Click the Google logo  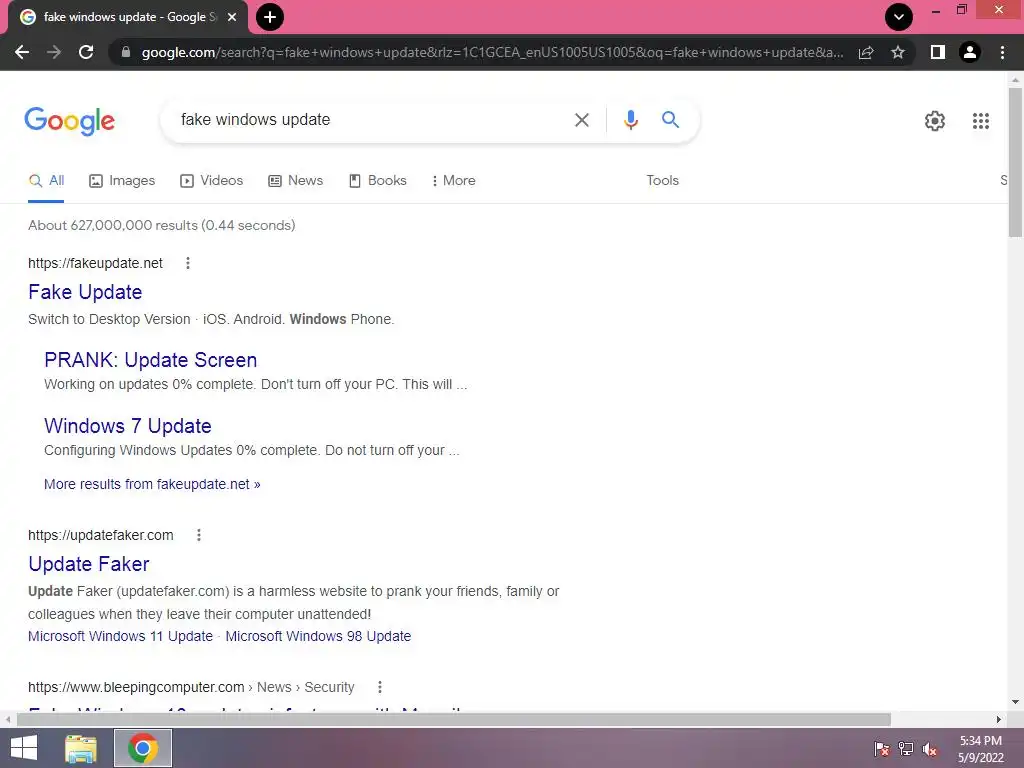pyautogui.click(x=69, y=121)
